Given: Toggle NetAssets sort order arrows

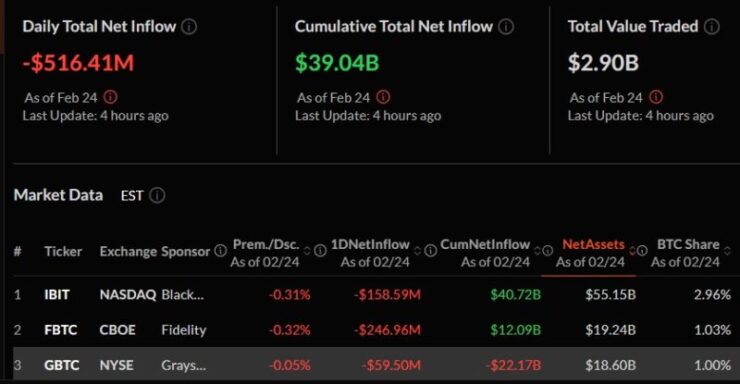Looking at the screenshot, I should tap(632, 251).
